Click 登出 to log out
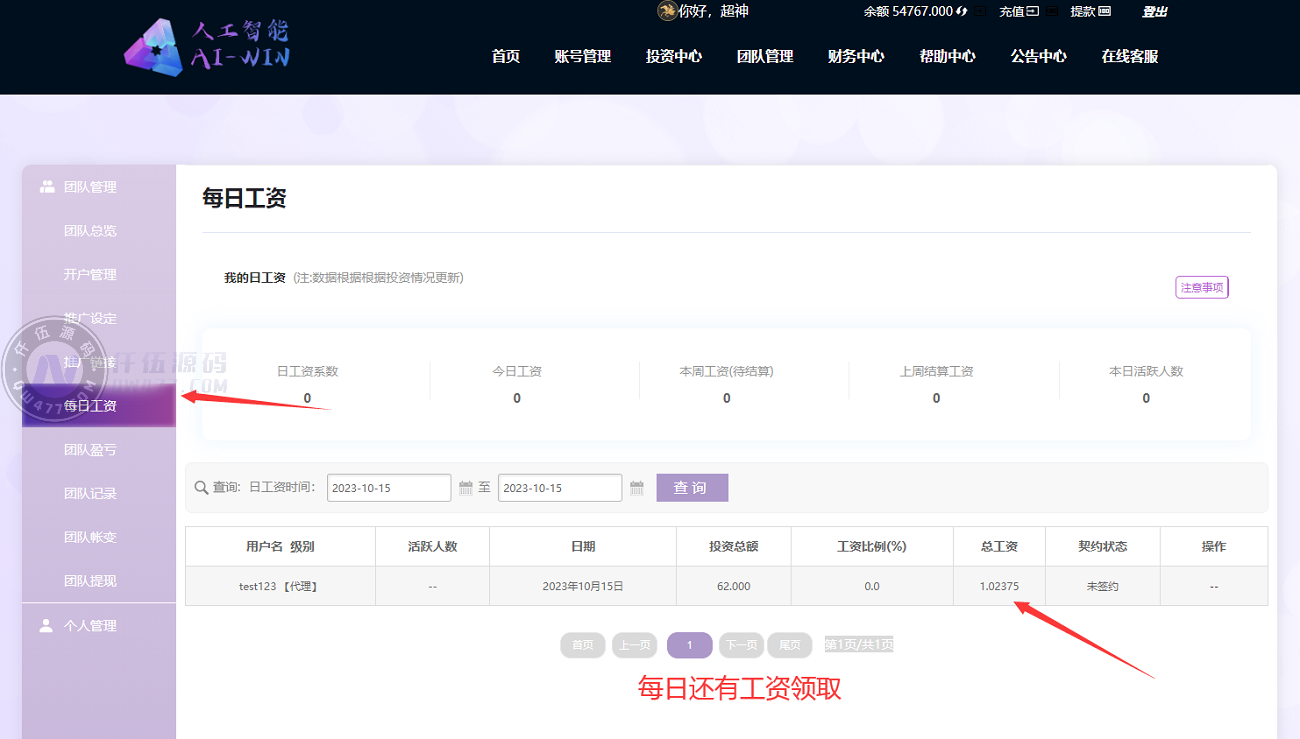 click(1155, 12)
